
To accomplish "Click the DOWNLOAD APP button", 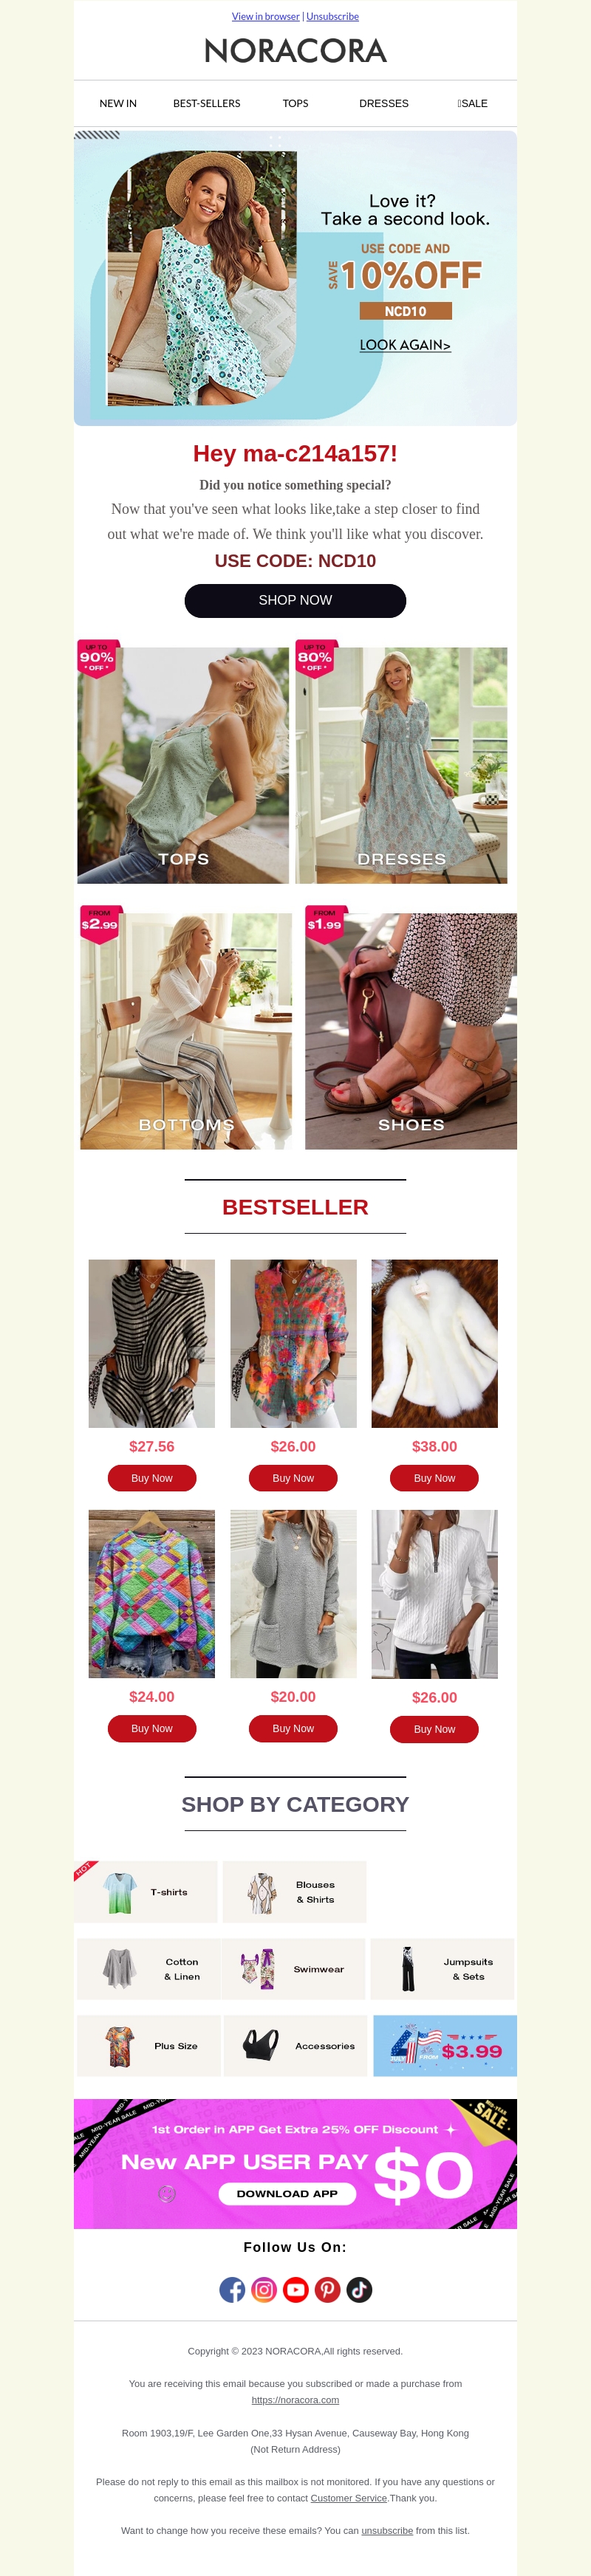I will (287, 2193).
